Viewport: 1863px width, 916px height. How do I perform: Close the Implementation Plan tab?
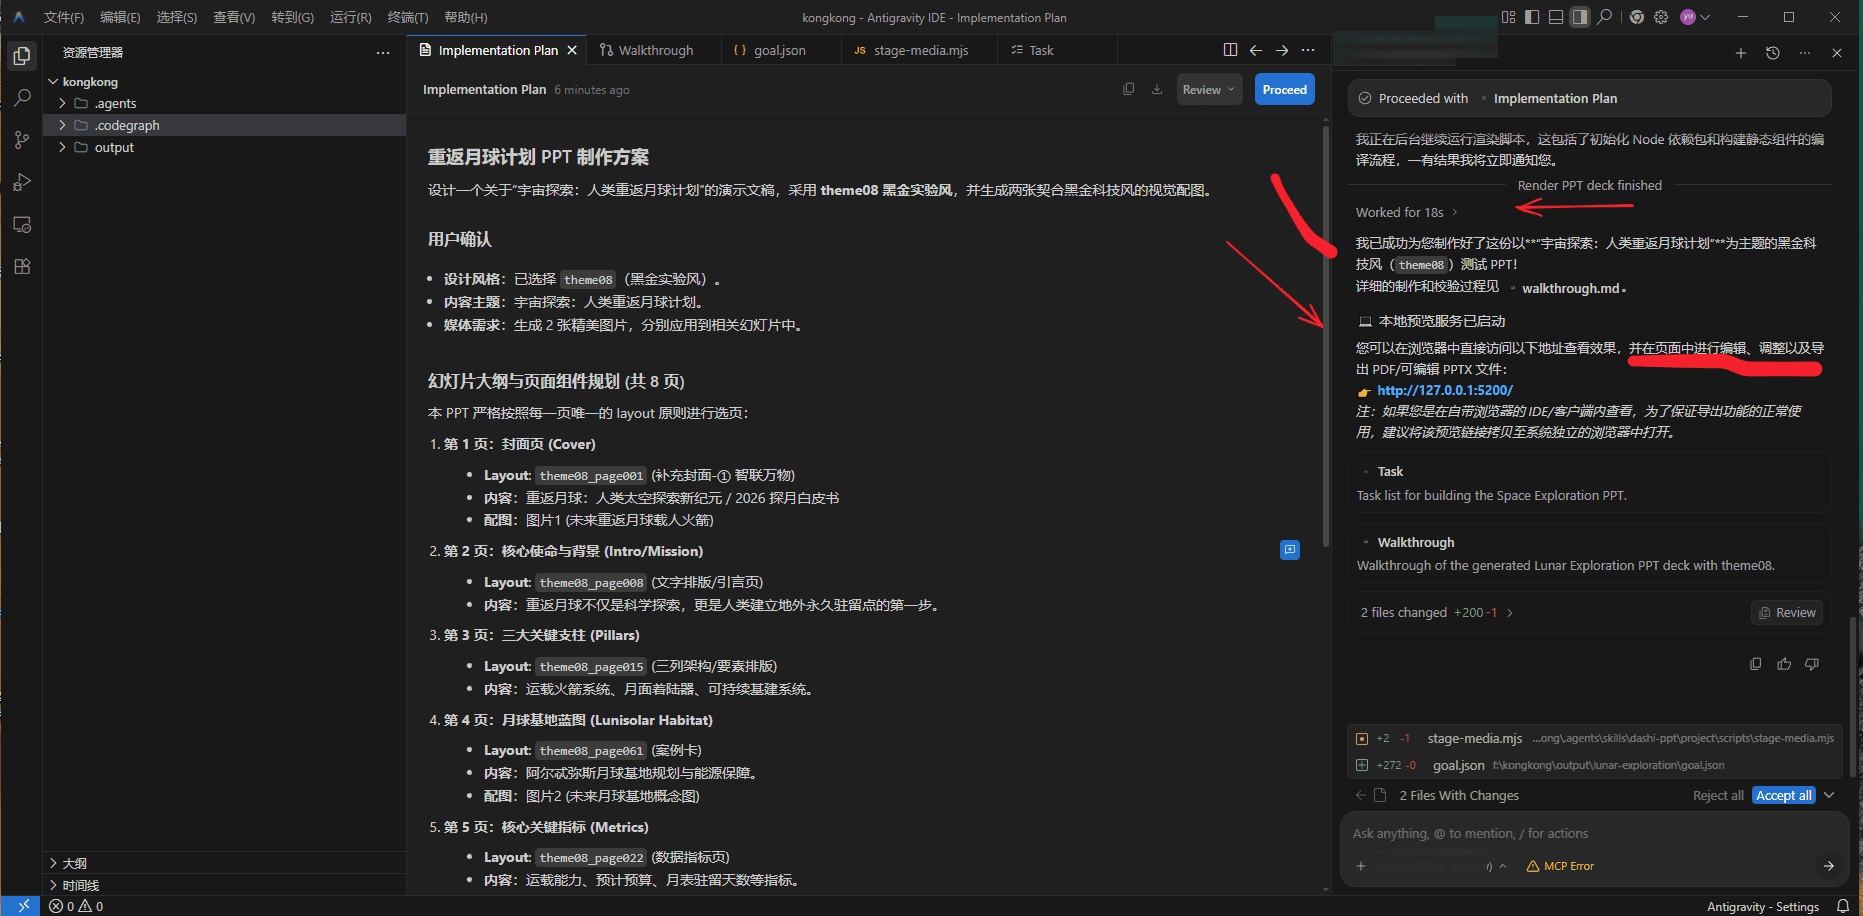[572, 50]
